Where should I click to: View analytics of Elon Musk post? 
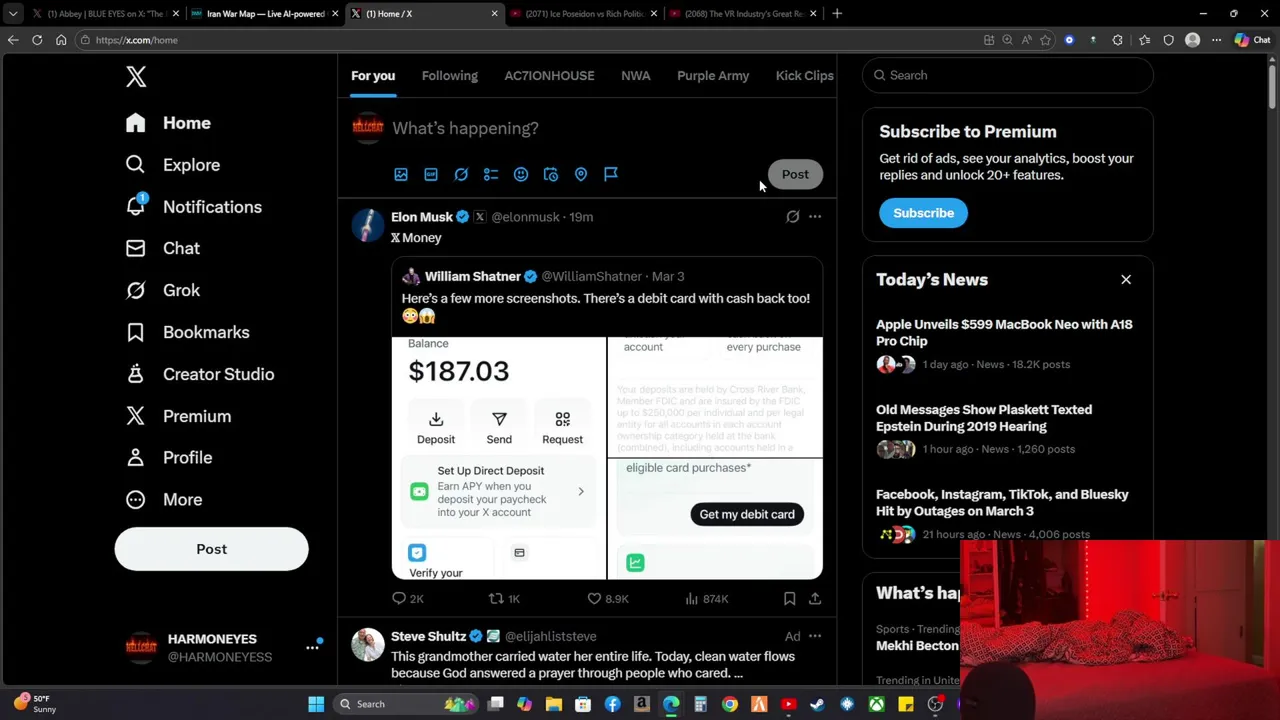[706, 598]
